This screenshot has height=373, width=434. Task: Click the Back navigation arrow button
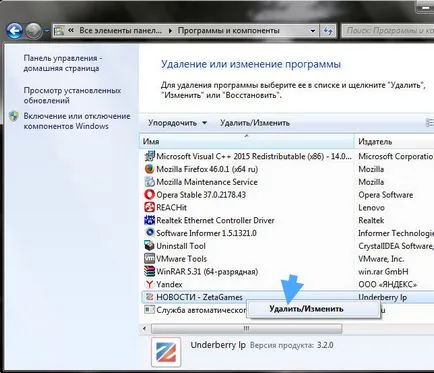(14, 31)
